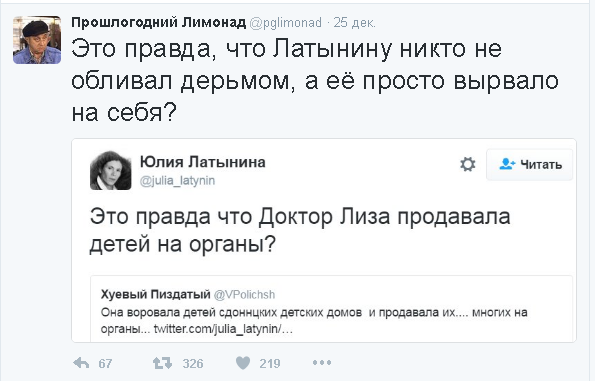Open the @julia_latynin handle link

coord(177,180)
